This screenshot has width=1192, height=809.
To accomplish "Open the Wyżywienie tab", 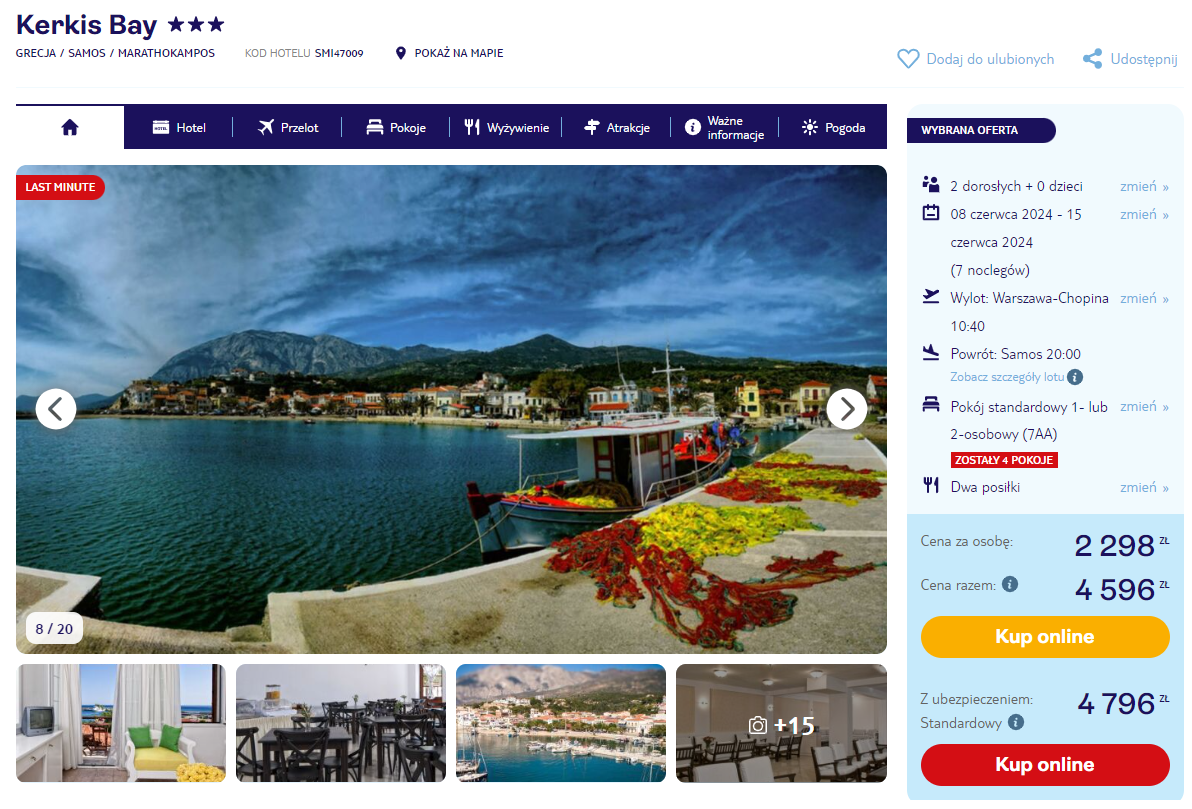I will click(x=506, y=128).
